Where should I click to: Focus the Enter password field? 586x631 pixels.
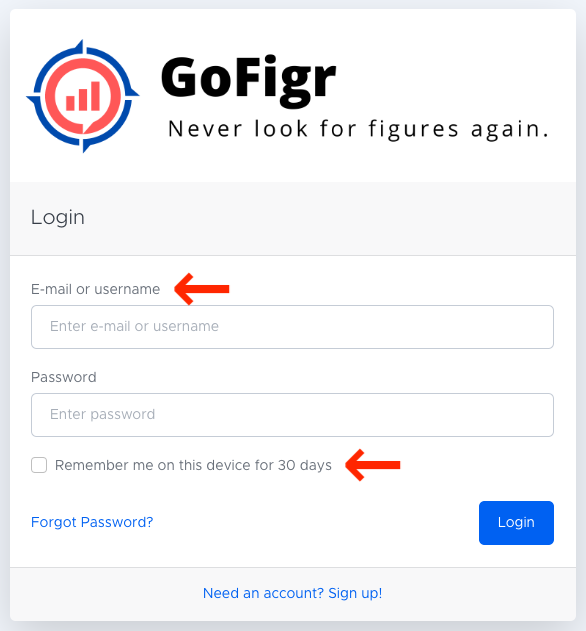click(x=293, y=415)
